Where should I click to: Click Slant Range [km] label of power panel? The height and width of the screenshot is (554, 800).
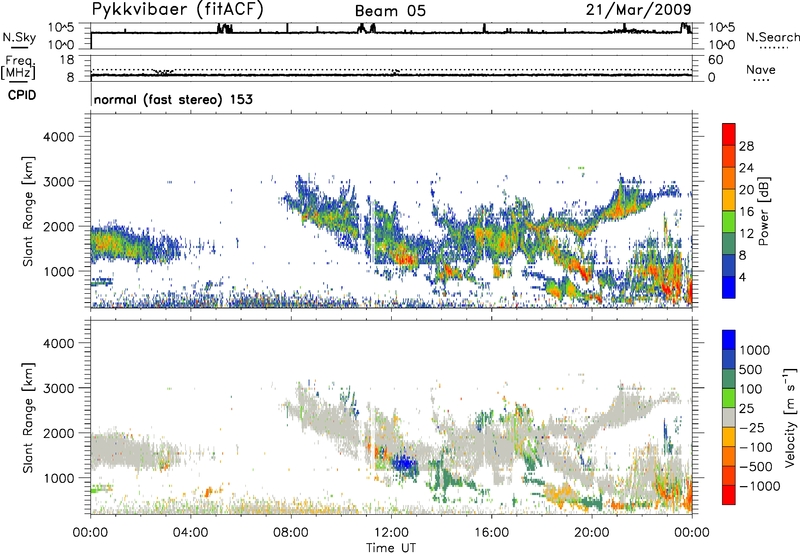point(28,211)
